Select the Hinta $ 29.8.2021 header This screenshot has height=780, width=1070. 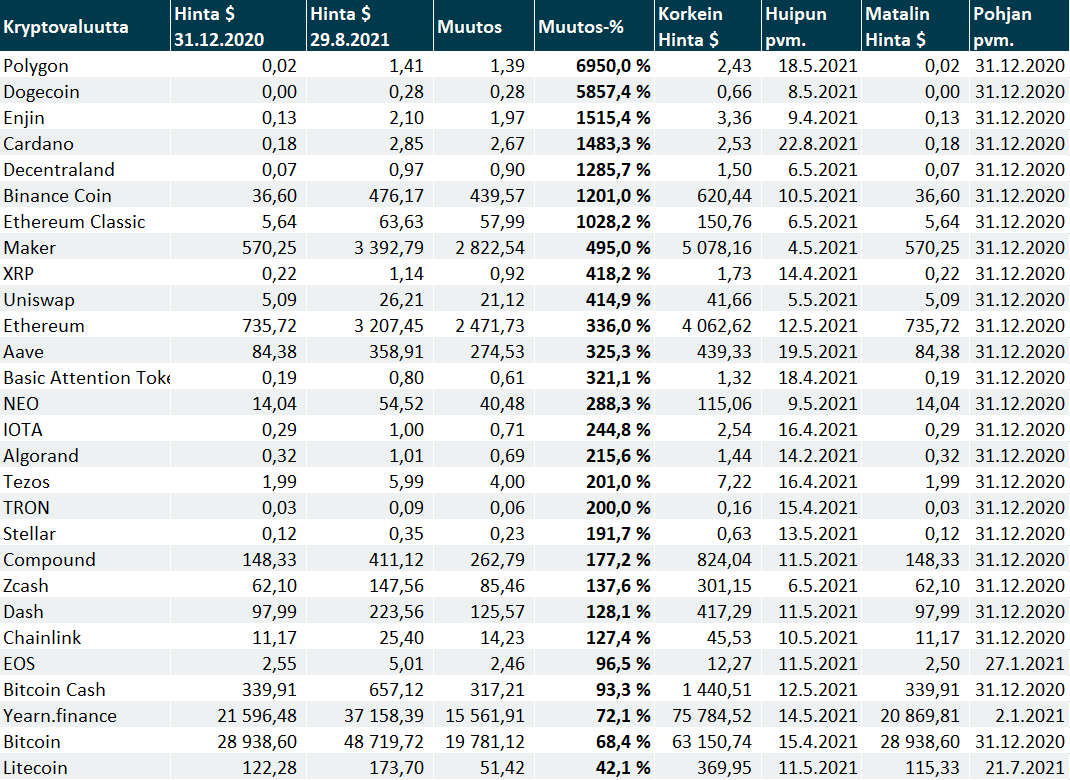350,27
